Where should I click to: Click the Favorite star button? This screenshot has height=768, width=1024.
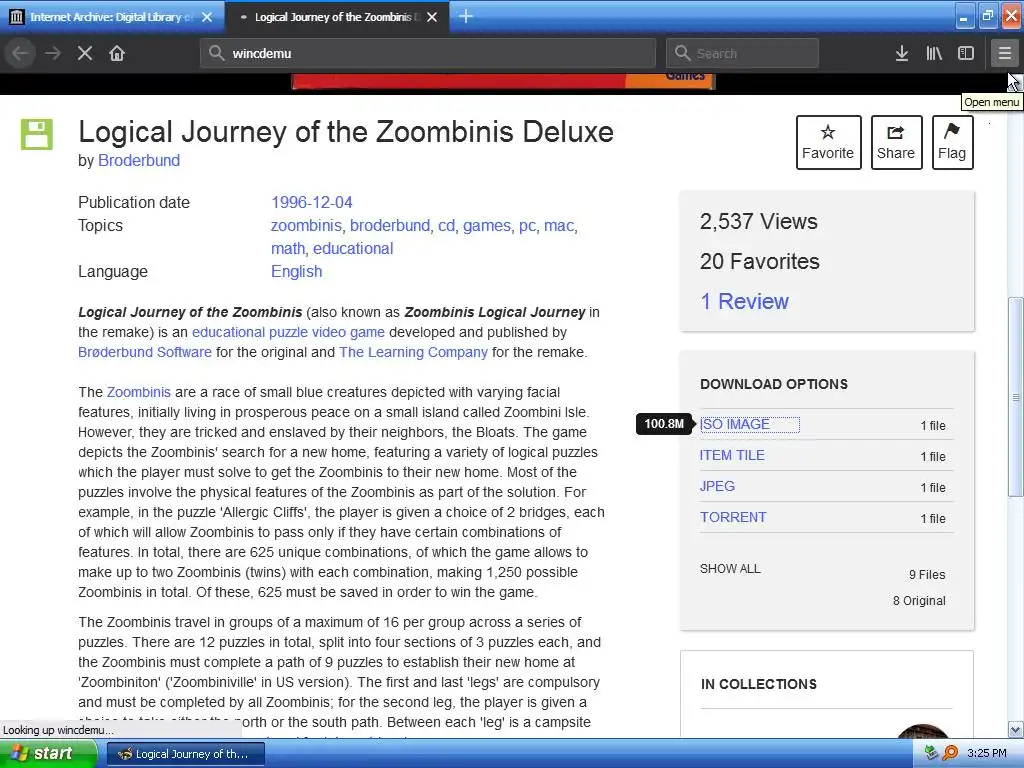(828, 142)
